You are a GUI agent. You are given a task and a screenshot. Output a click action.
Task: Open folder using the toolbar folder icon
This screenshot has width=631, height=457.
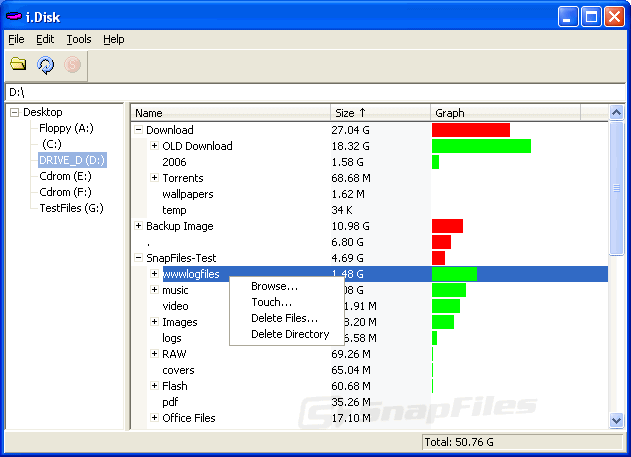coord(18,64)
